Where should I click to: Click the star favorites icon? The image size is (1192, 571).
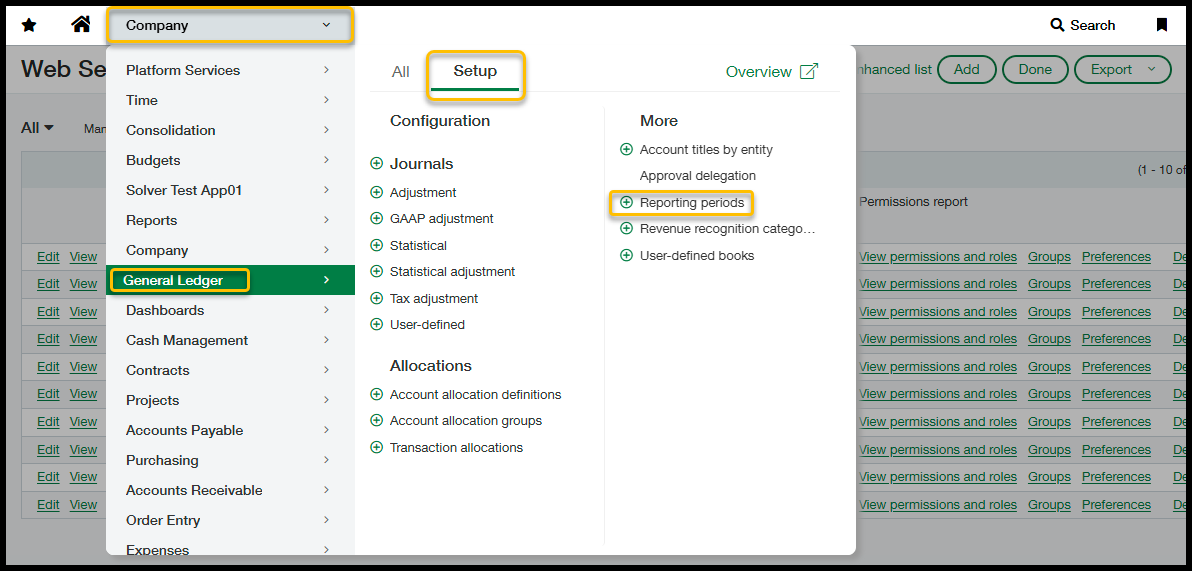29,25
